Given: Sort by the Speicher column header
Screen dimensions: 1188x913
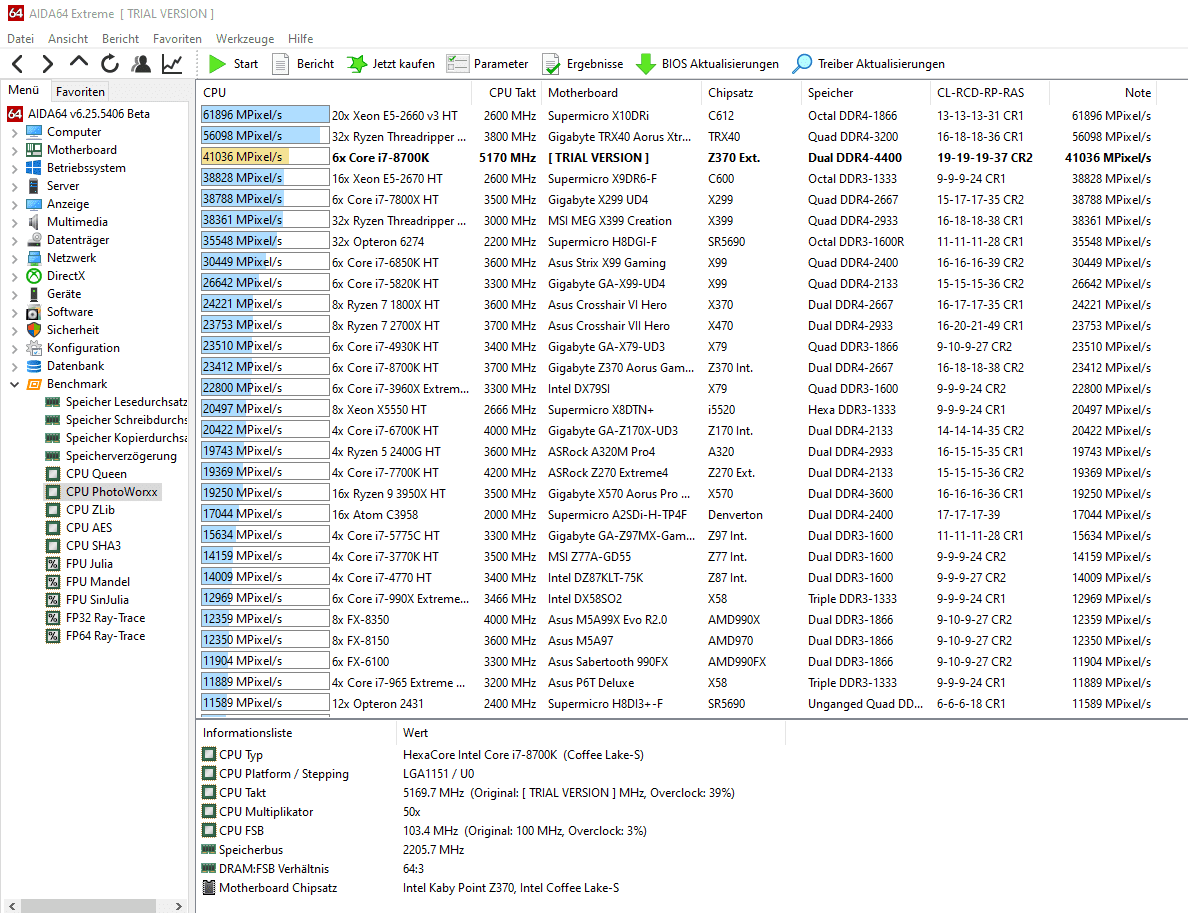Looking at the screenshot, I should point(864,92).
